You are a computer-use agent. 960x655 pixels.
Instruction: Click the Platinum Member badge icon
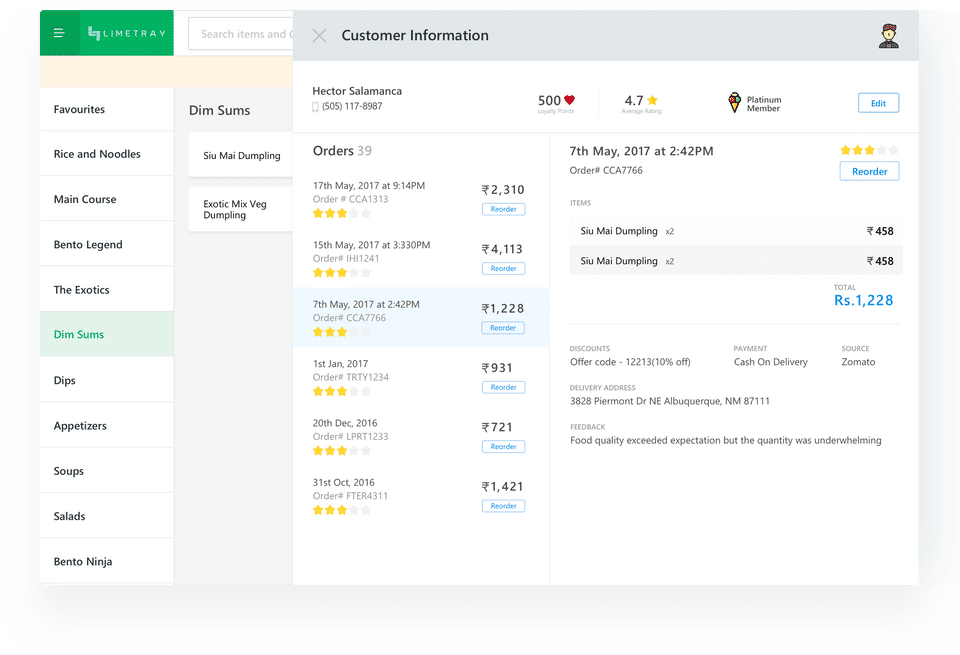pyautogui.click(x=735, y=102)
